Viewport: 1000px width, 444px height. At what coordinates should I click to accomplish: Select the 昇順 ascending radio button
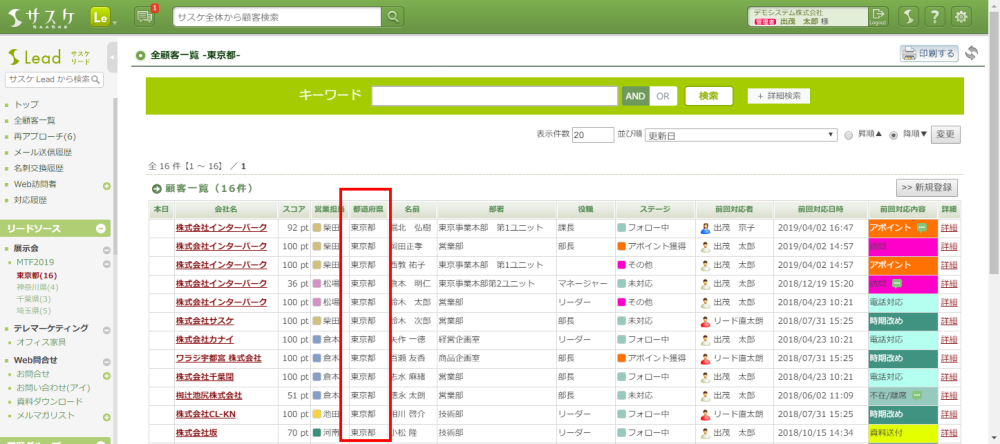[x=849, y=134]
